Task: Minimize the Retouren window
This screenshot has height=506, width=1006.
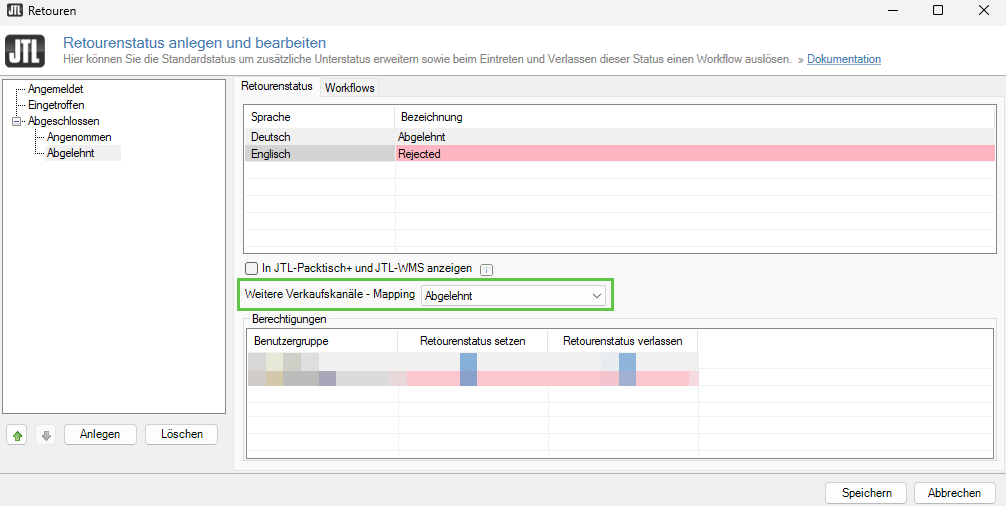Action: (x=891, y=10)
